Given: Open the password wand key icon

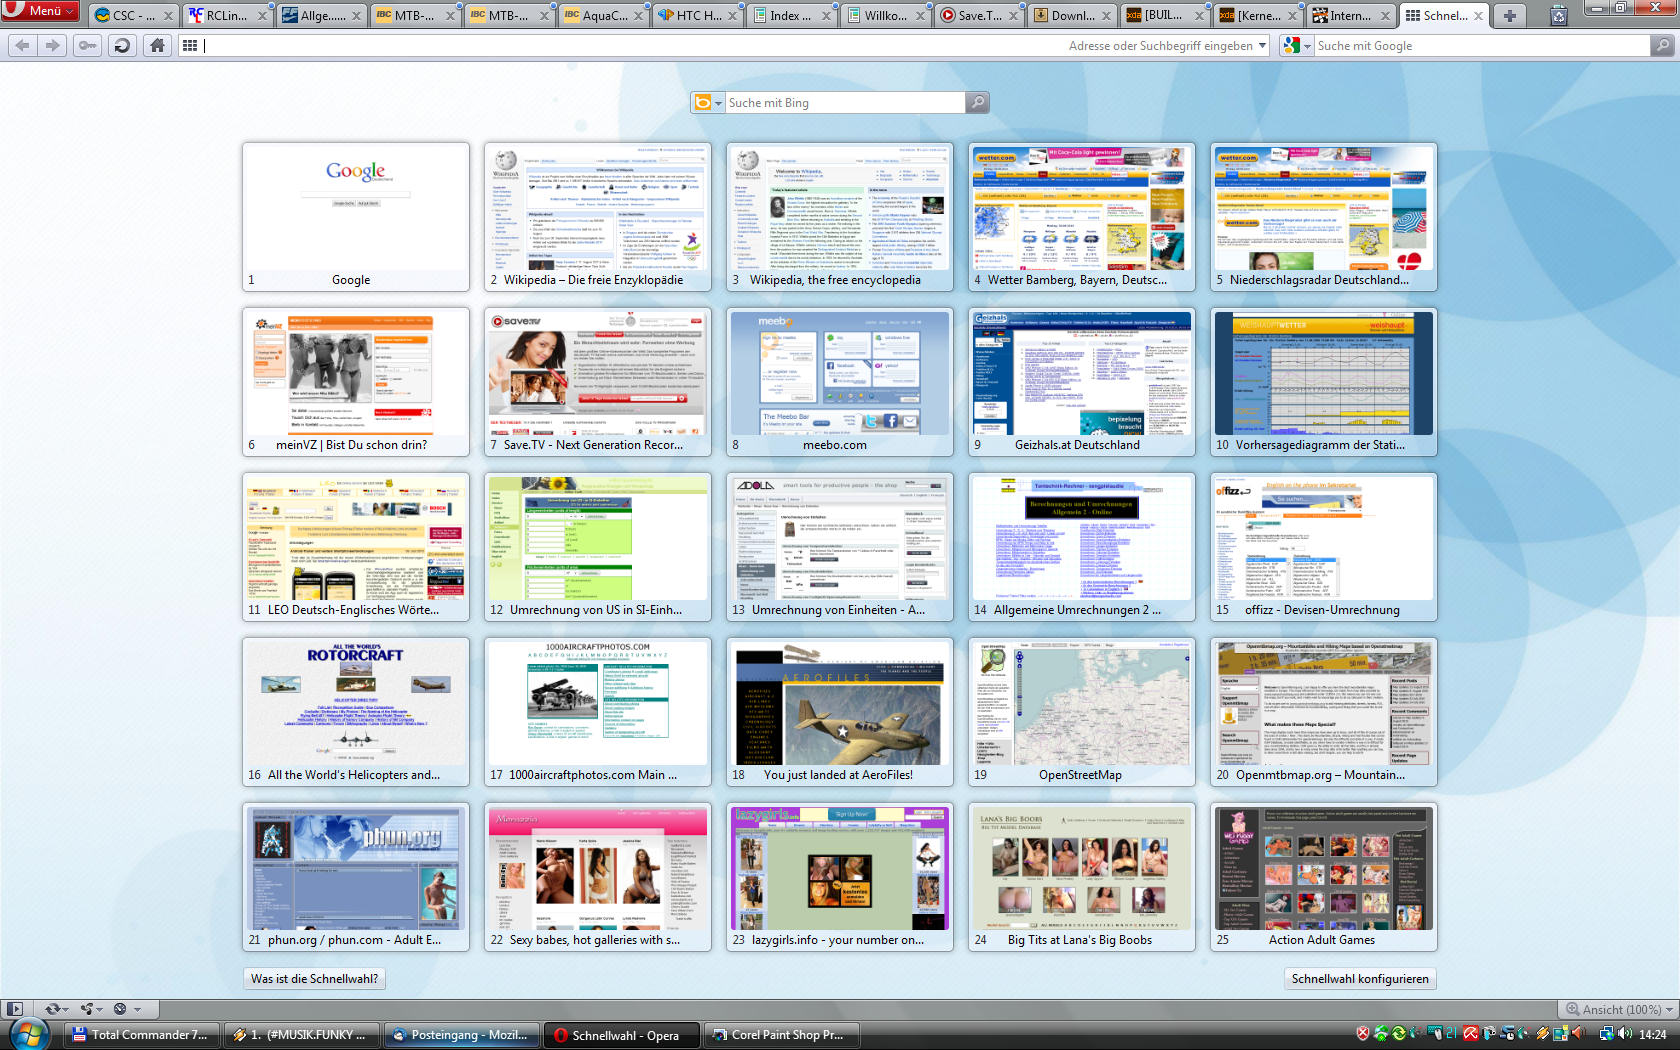Looking at the screenshot, I should pyautogui.click(x=88, y=46).
